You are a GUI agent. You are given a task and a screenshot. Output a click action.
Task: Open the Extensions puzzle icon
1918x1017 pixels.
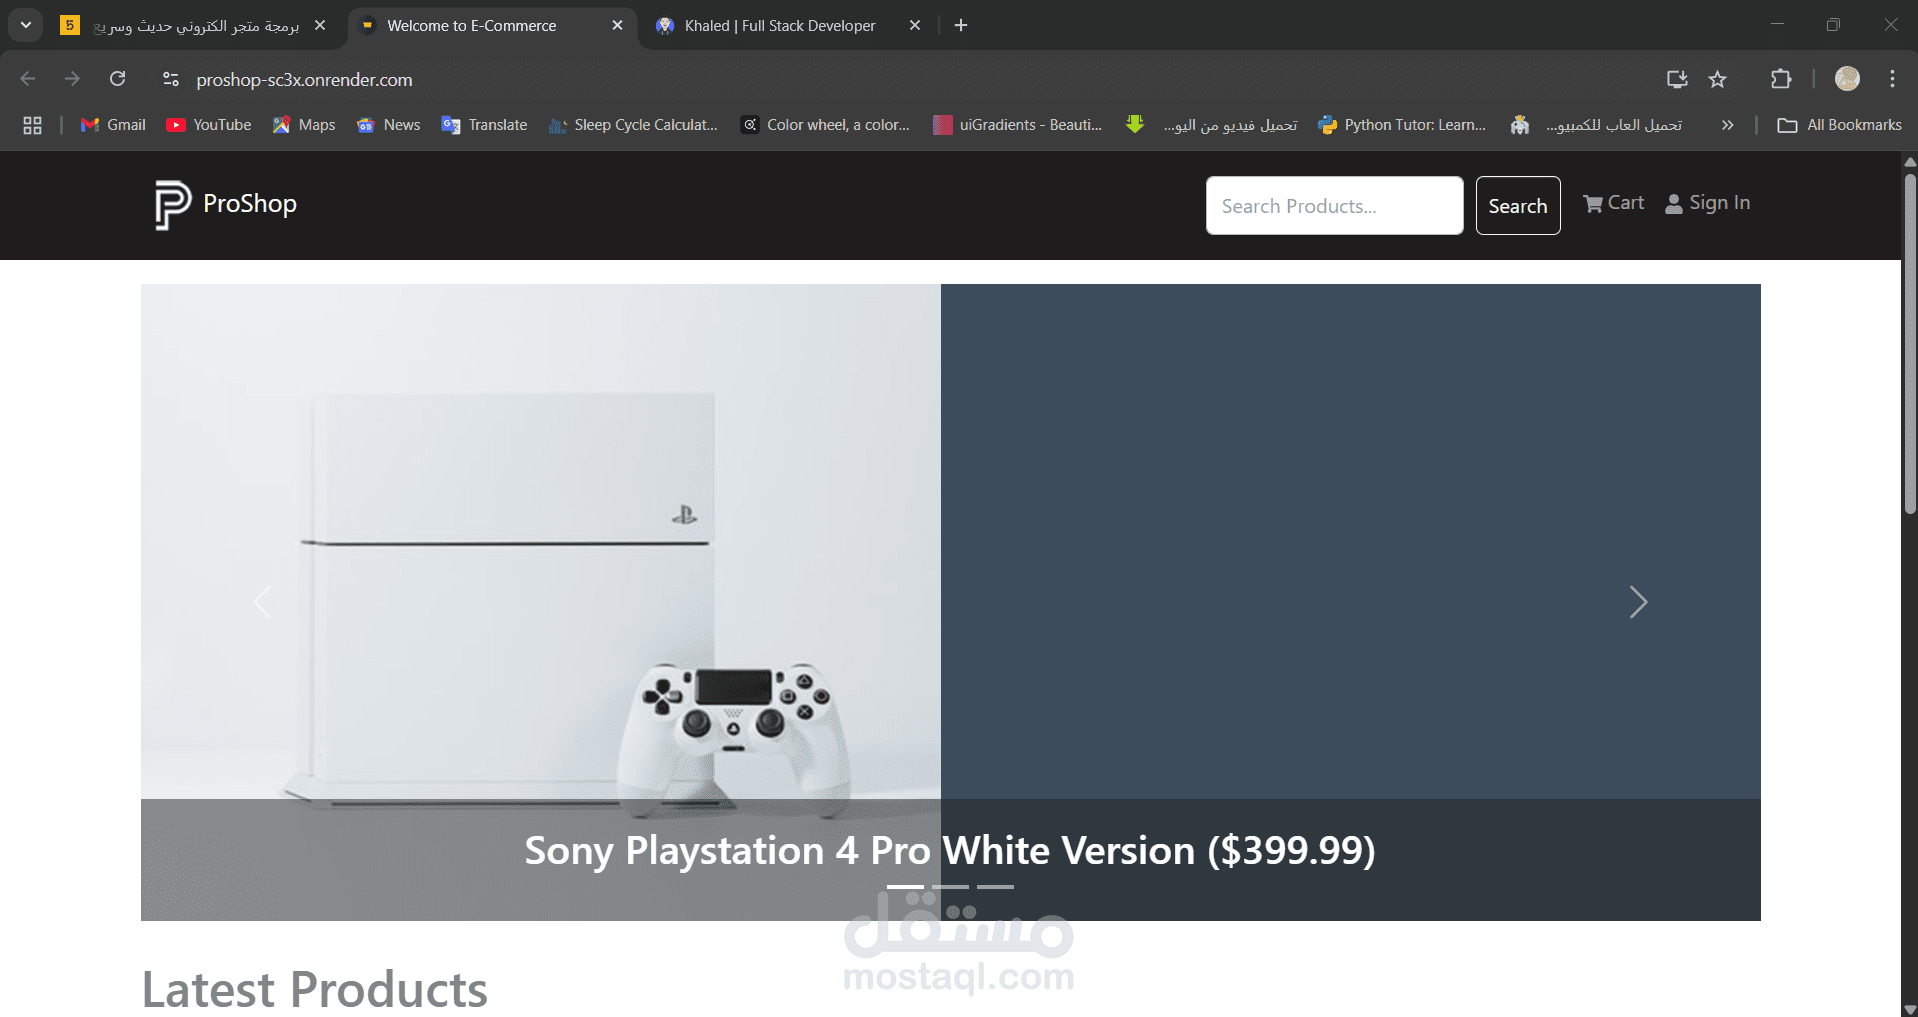tap(1781, 79)
